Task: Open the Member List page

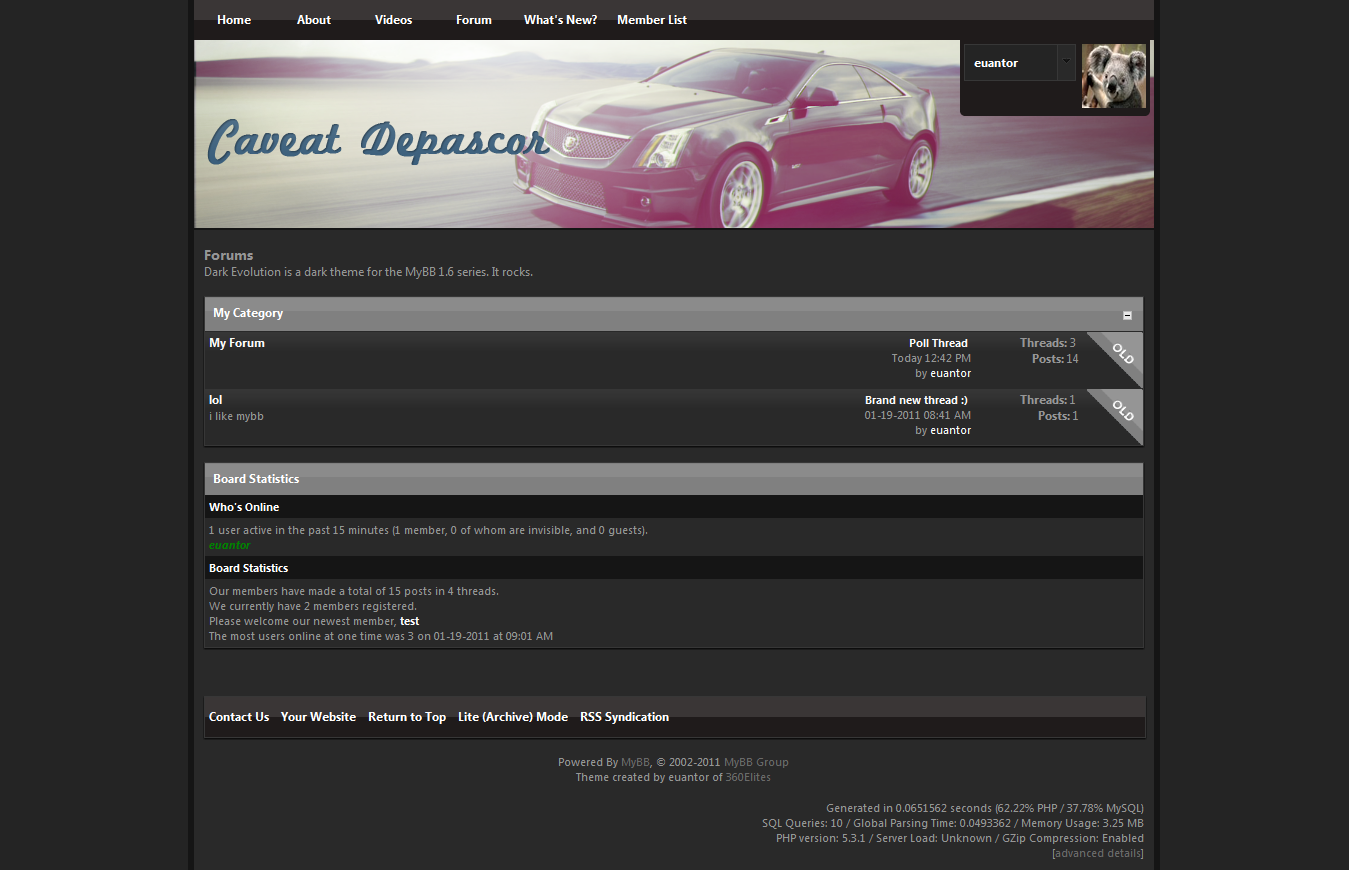Action: [x=652, y=20]
